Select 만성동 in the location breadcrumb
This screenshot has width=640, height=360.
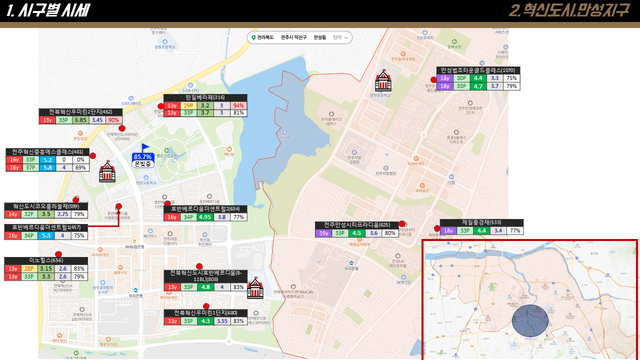(x=320, y=38)
